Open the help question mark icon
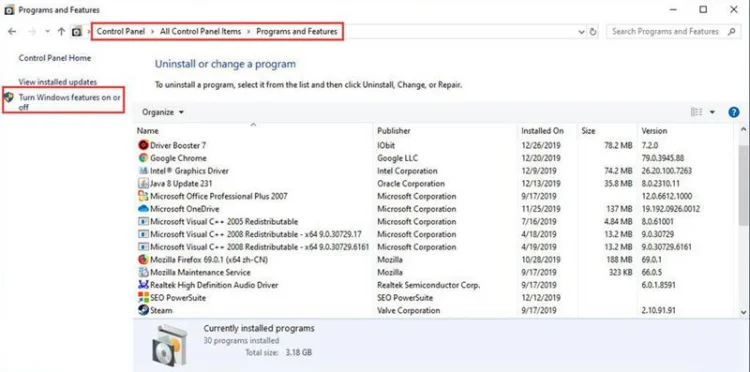The image size is (750, 372). click(734, 112)
